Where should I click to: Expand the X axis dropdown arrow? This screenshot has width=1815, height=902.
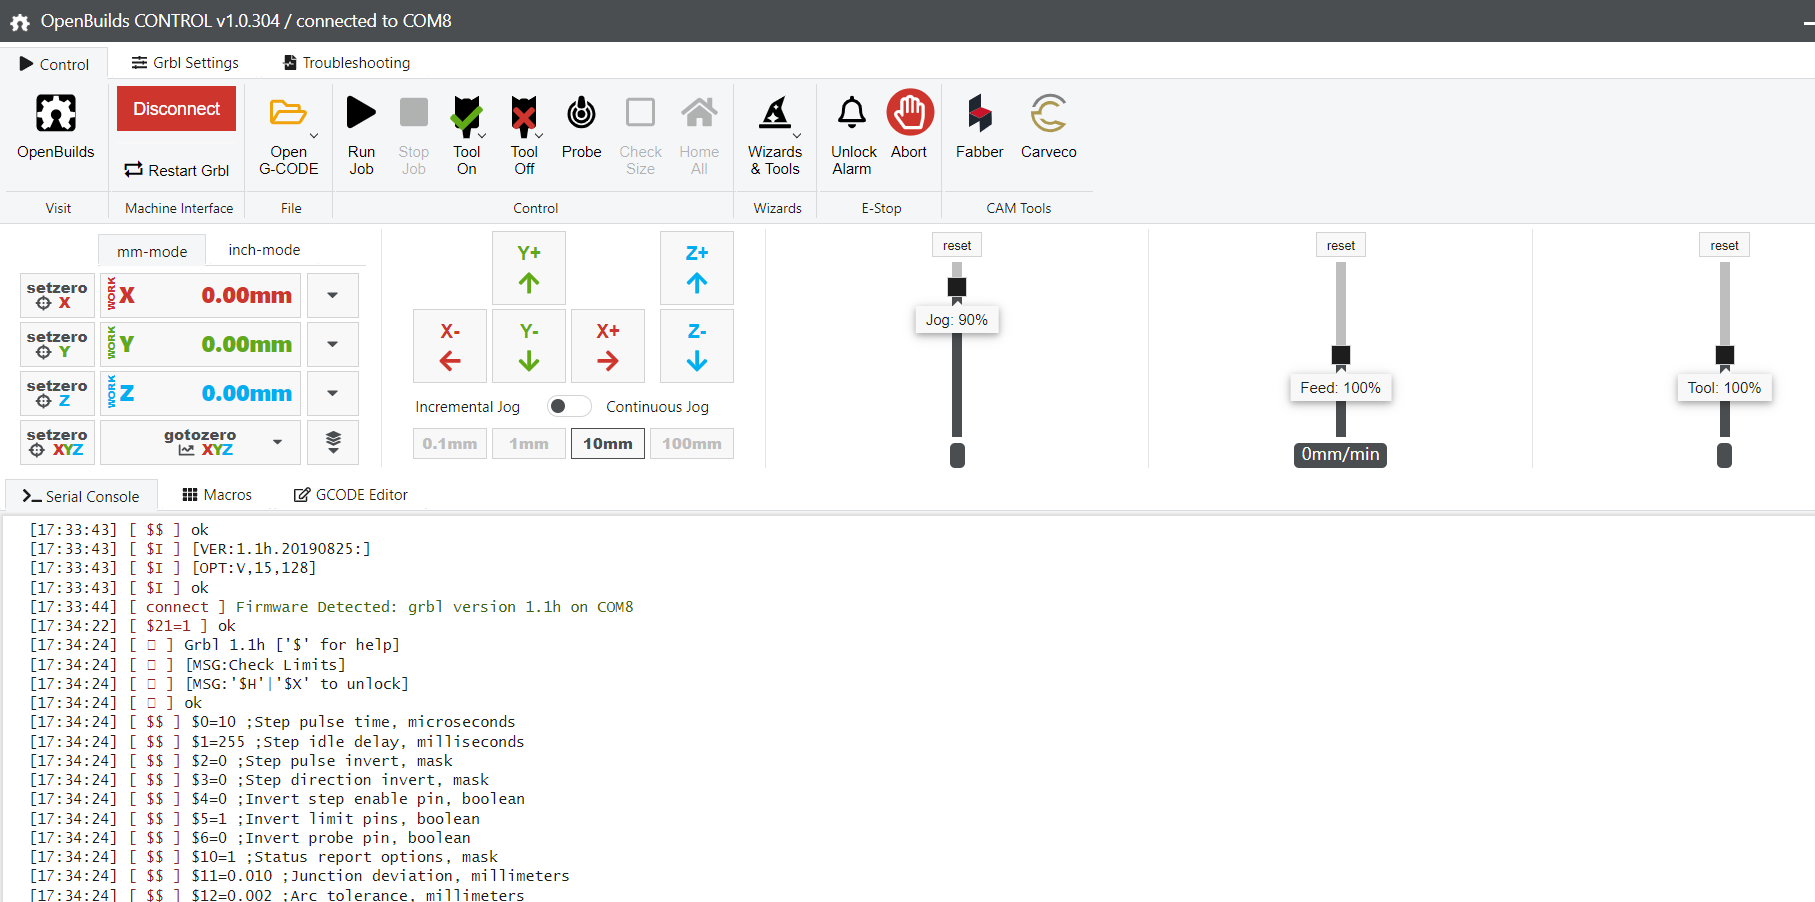pyautogui.click(x=333, y=295)
